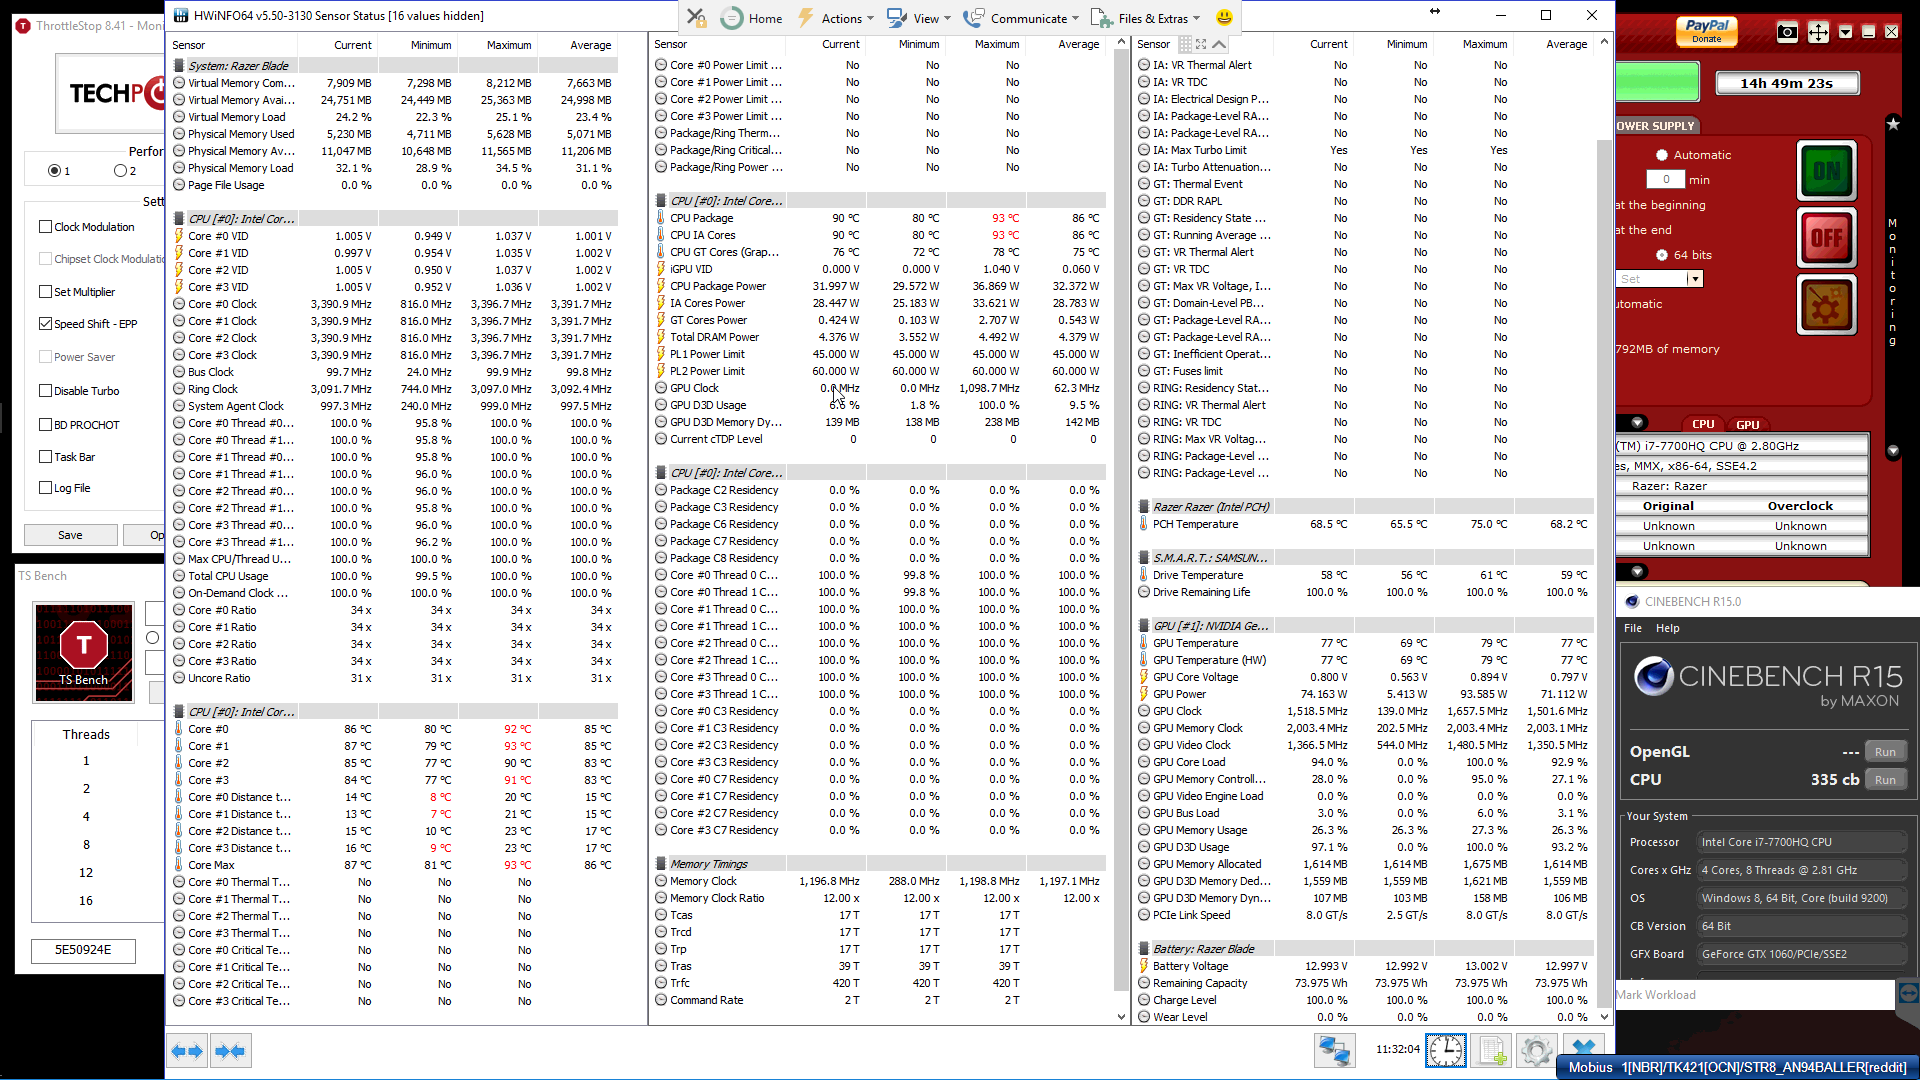Check the BD PROCHOT checkbox
Viewport: 1920px width, 1080px height.
point(46,425)
